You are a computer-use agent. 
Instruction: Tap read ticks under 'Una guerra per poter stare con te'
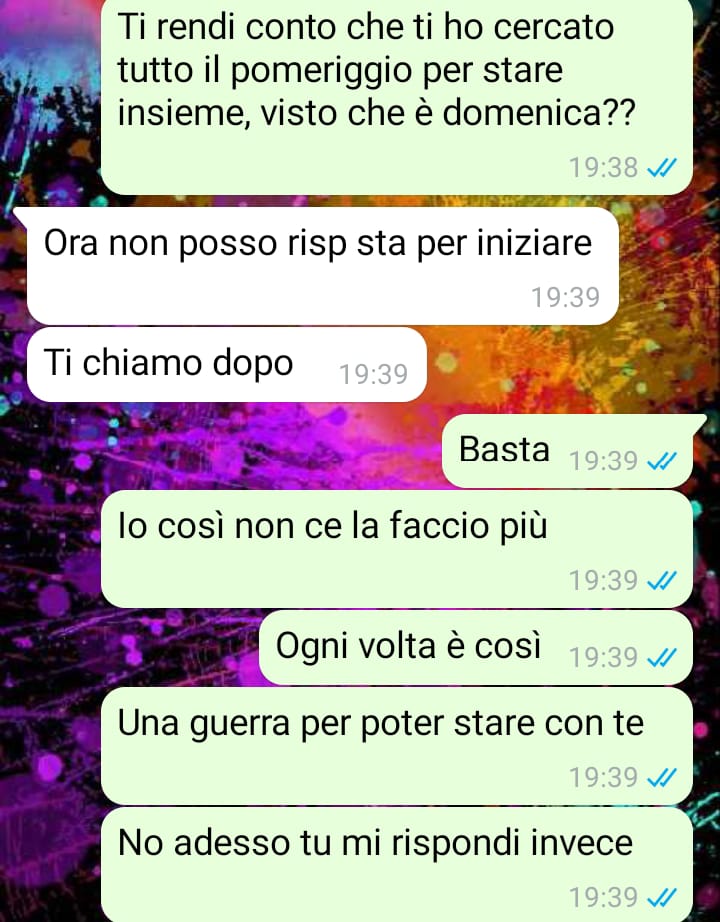[662, 778]
